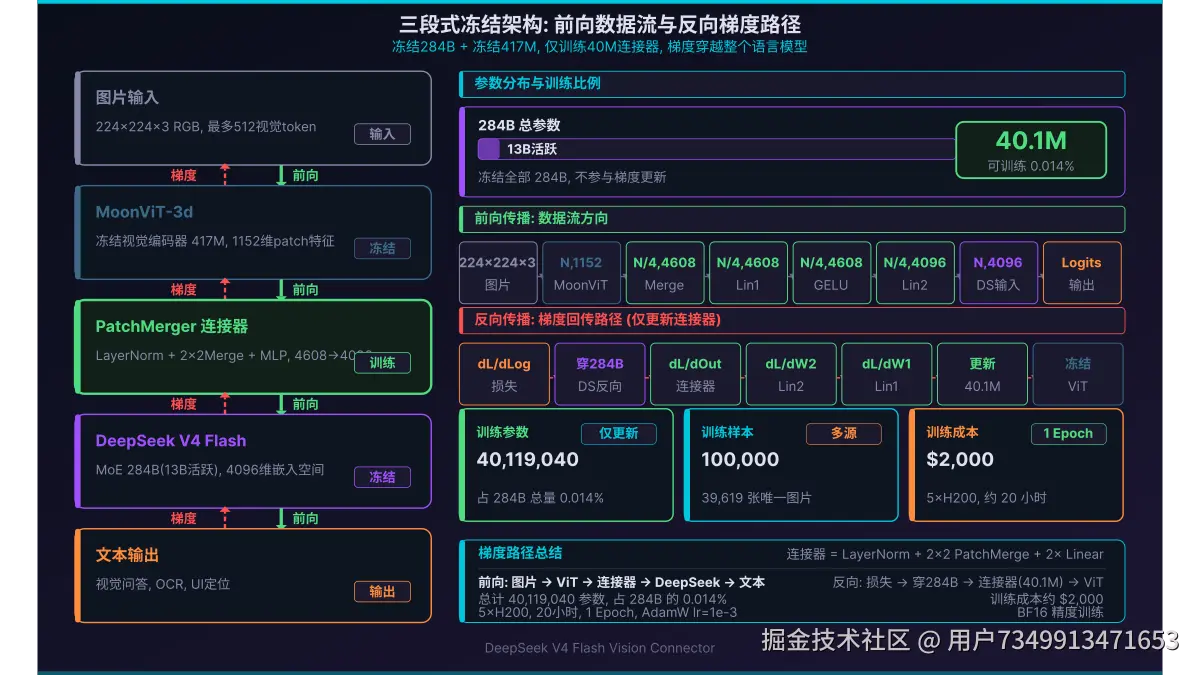Click MoE 284B(13B活跃) description text
Viewport: 1200px width, 675px height.
pyautogui.click(x=209, y=470)
